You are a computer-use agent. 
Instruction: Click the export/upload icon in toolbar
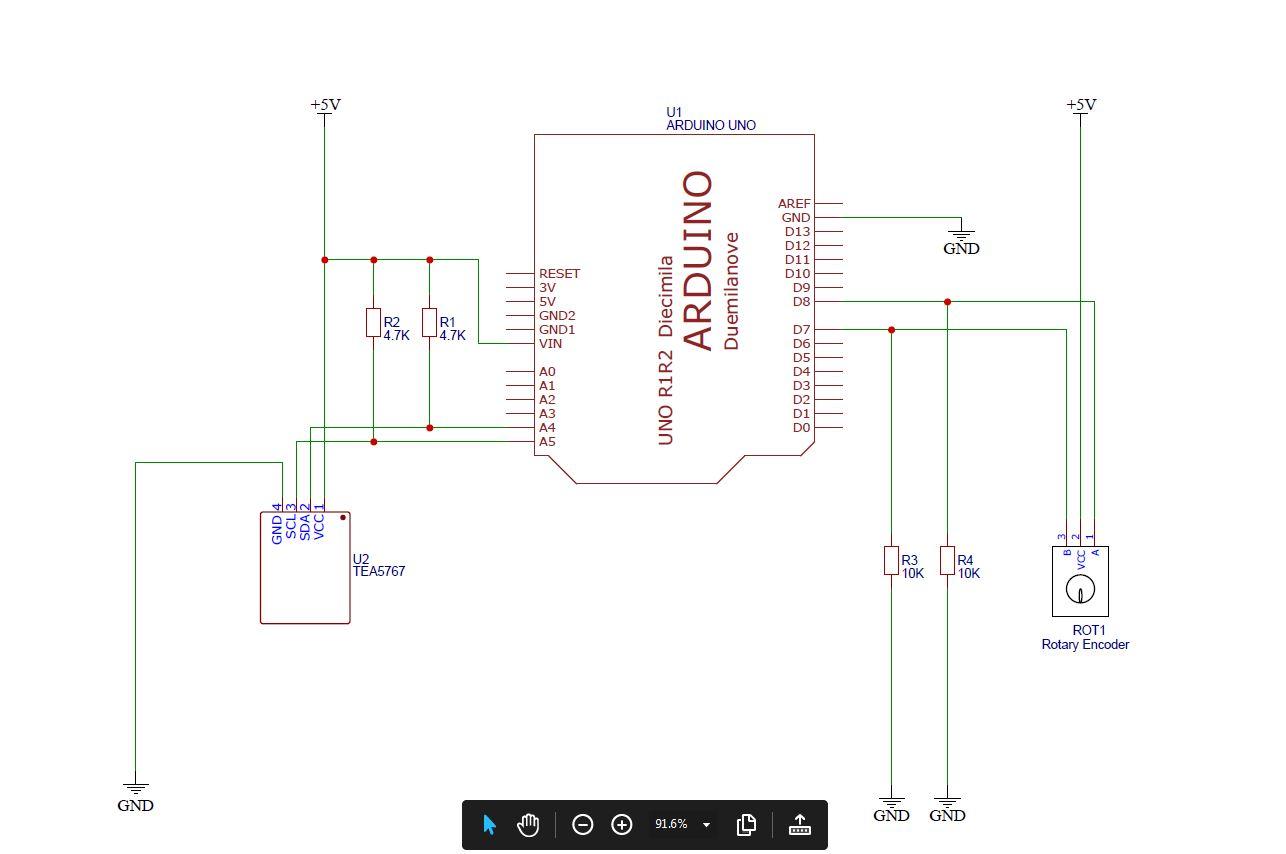[799, 824]
